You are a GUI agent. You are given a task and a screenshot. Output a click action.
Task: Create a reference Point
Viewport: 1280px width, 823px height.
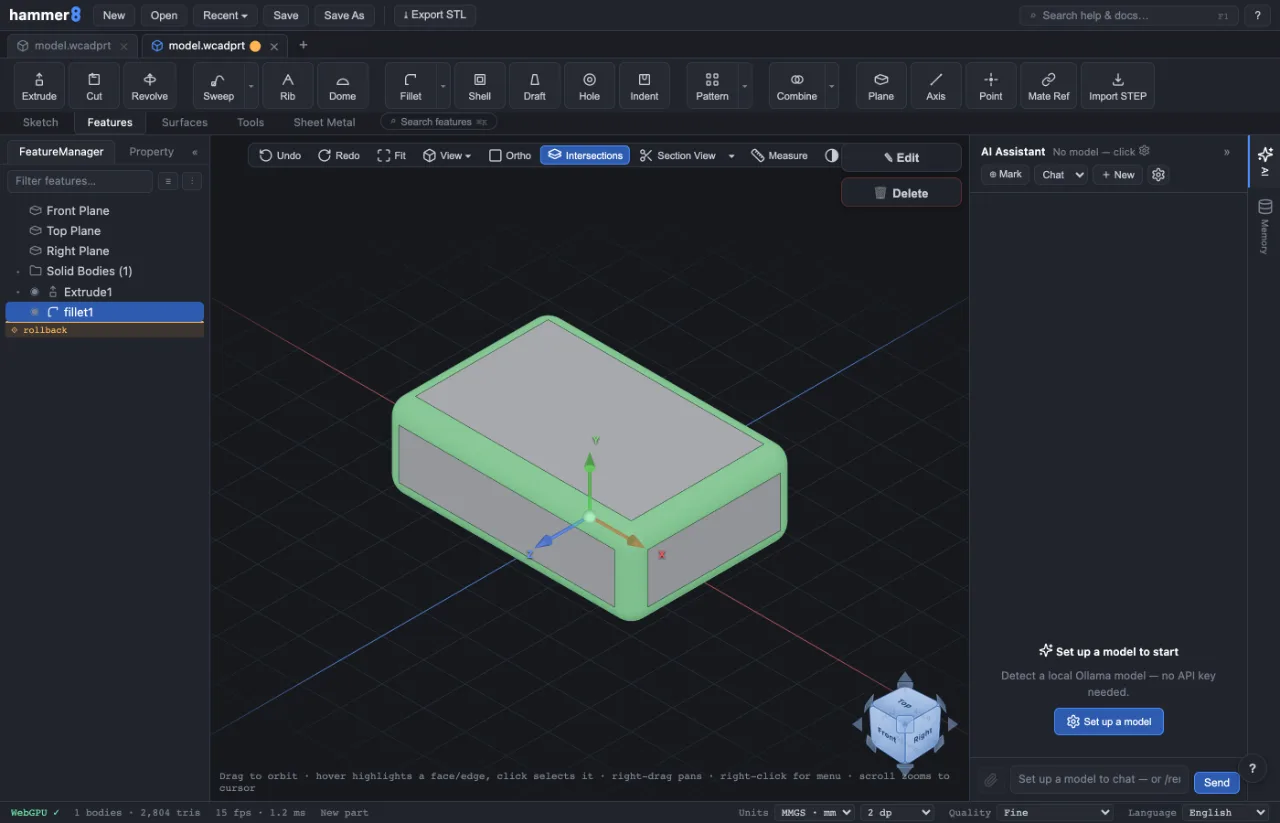991,86
